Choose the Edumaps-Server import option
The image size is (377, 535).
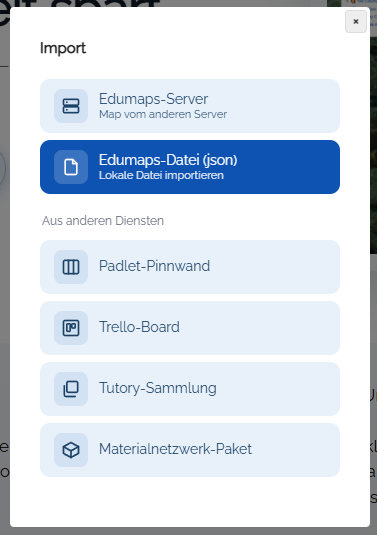(190, 106)
